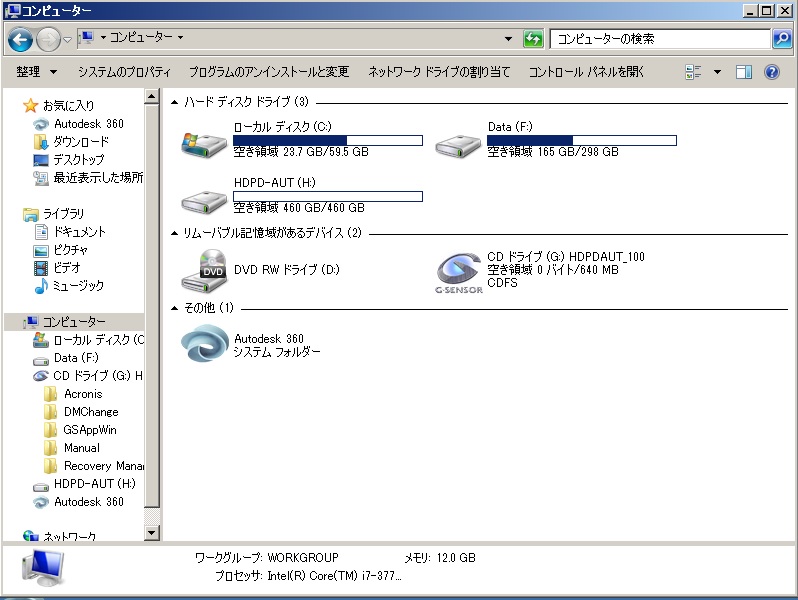Click the navigation pane scroll up arrow
This screenshot has width=798, height=600.
152,96
